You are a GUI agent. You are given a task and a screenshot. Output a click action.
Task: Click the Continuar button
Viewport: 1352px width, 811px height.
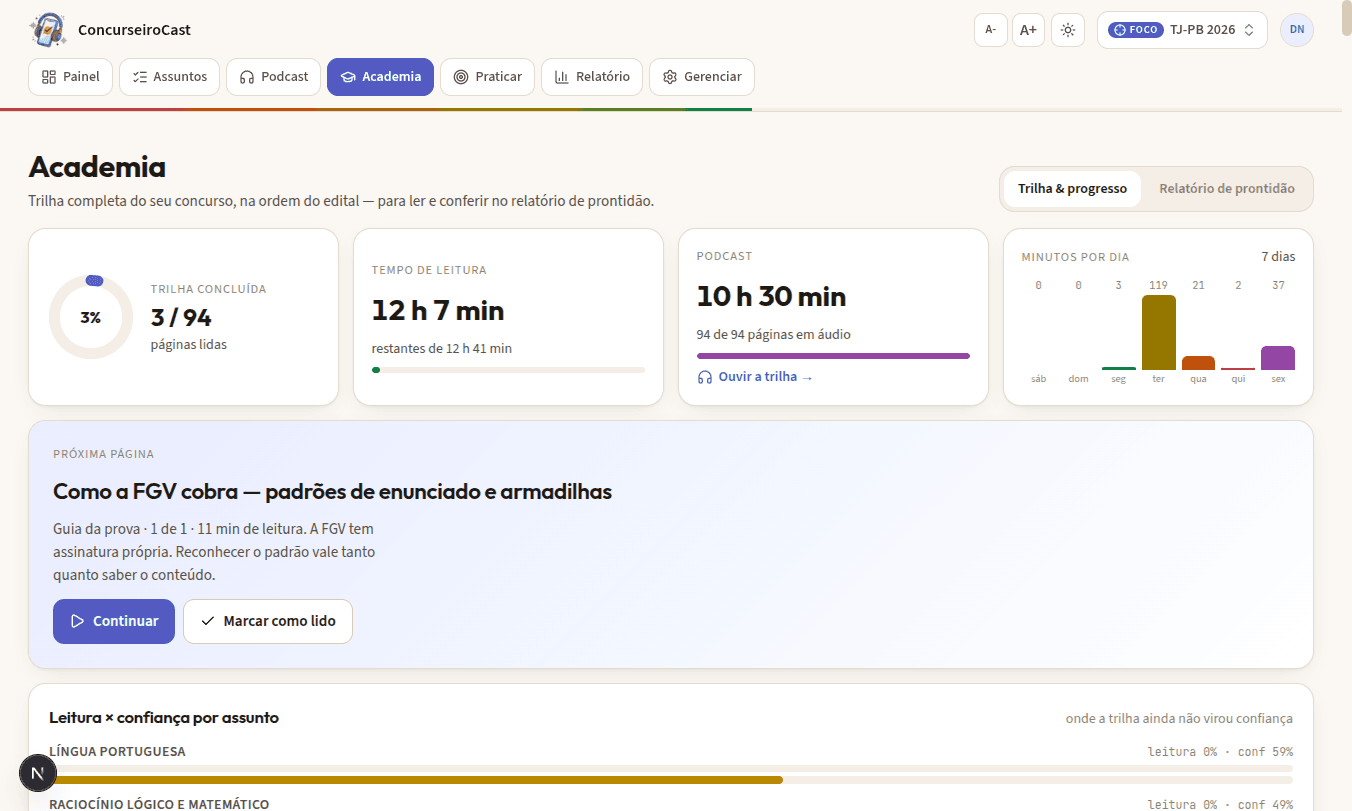[114, 621]
